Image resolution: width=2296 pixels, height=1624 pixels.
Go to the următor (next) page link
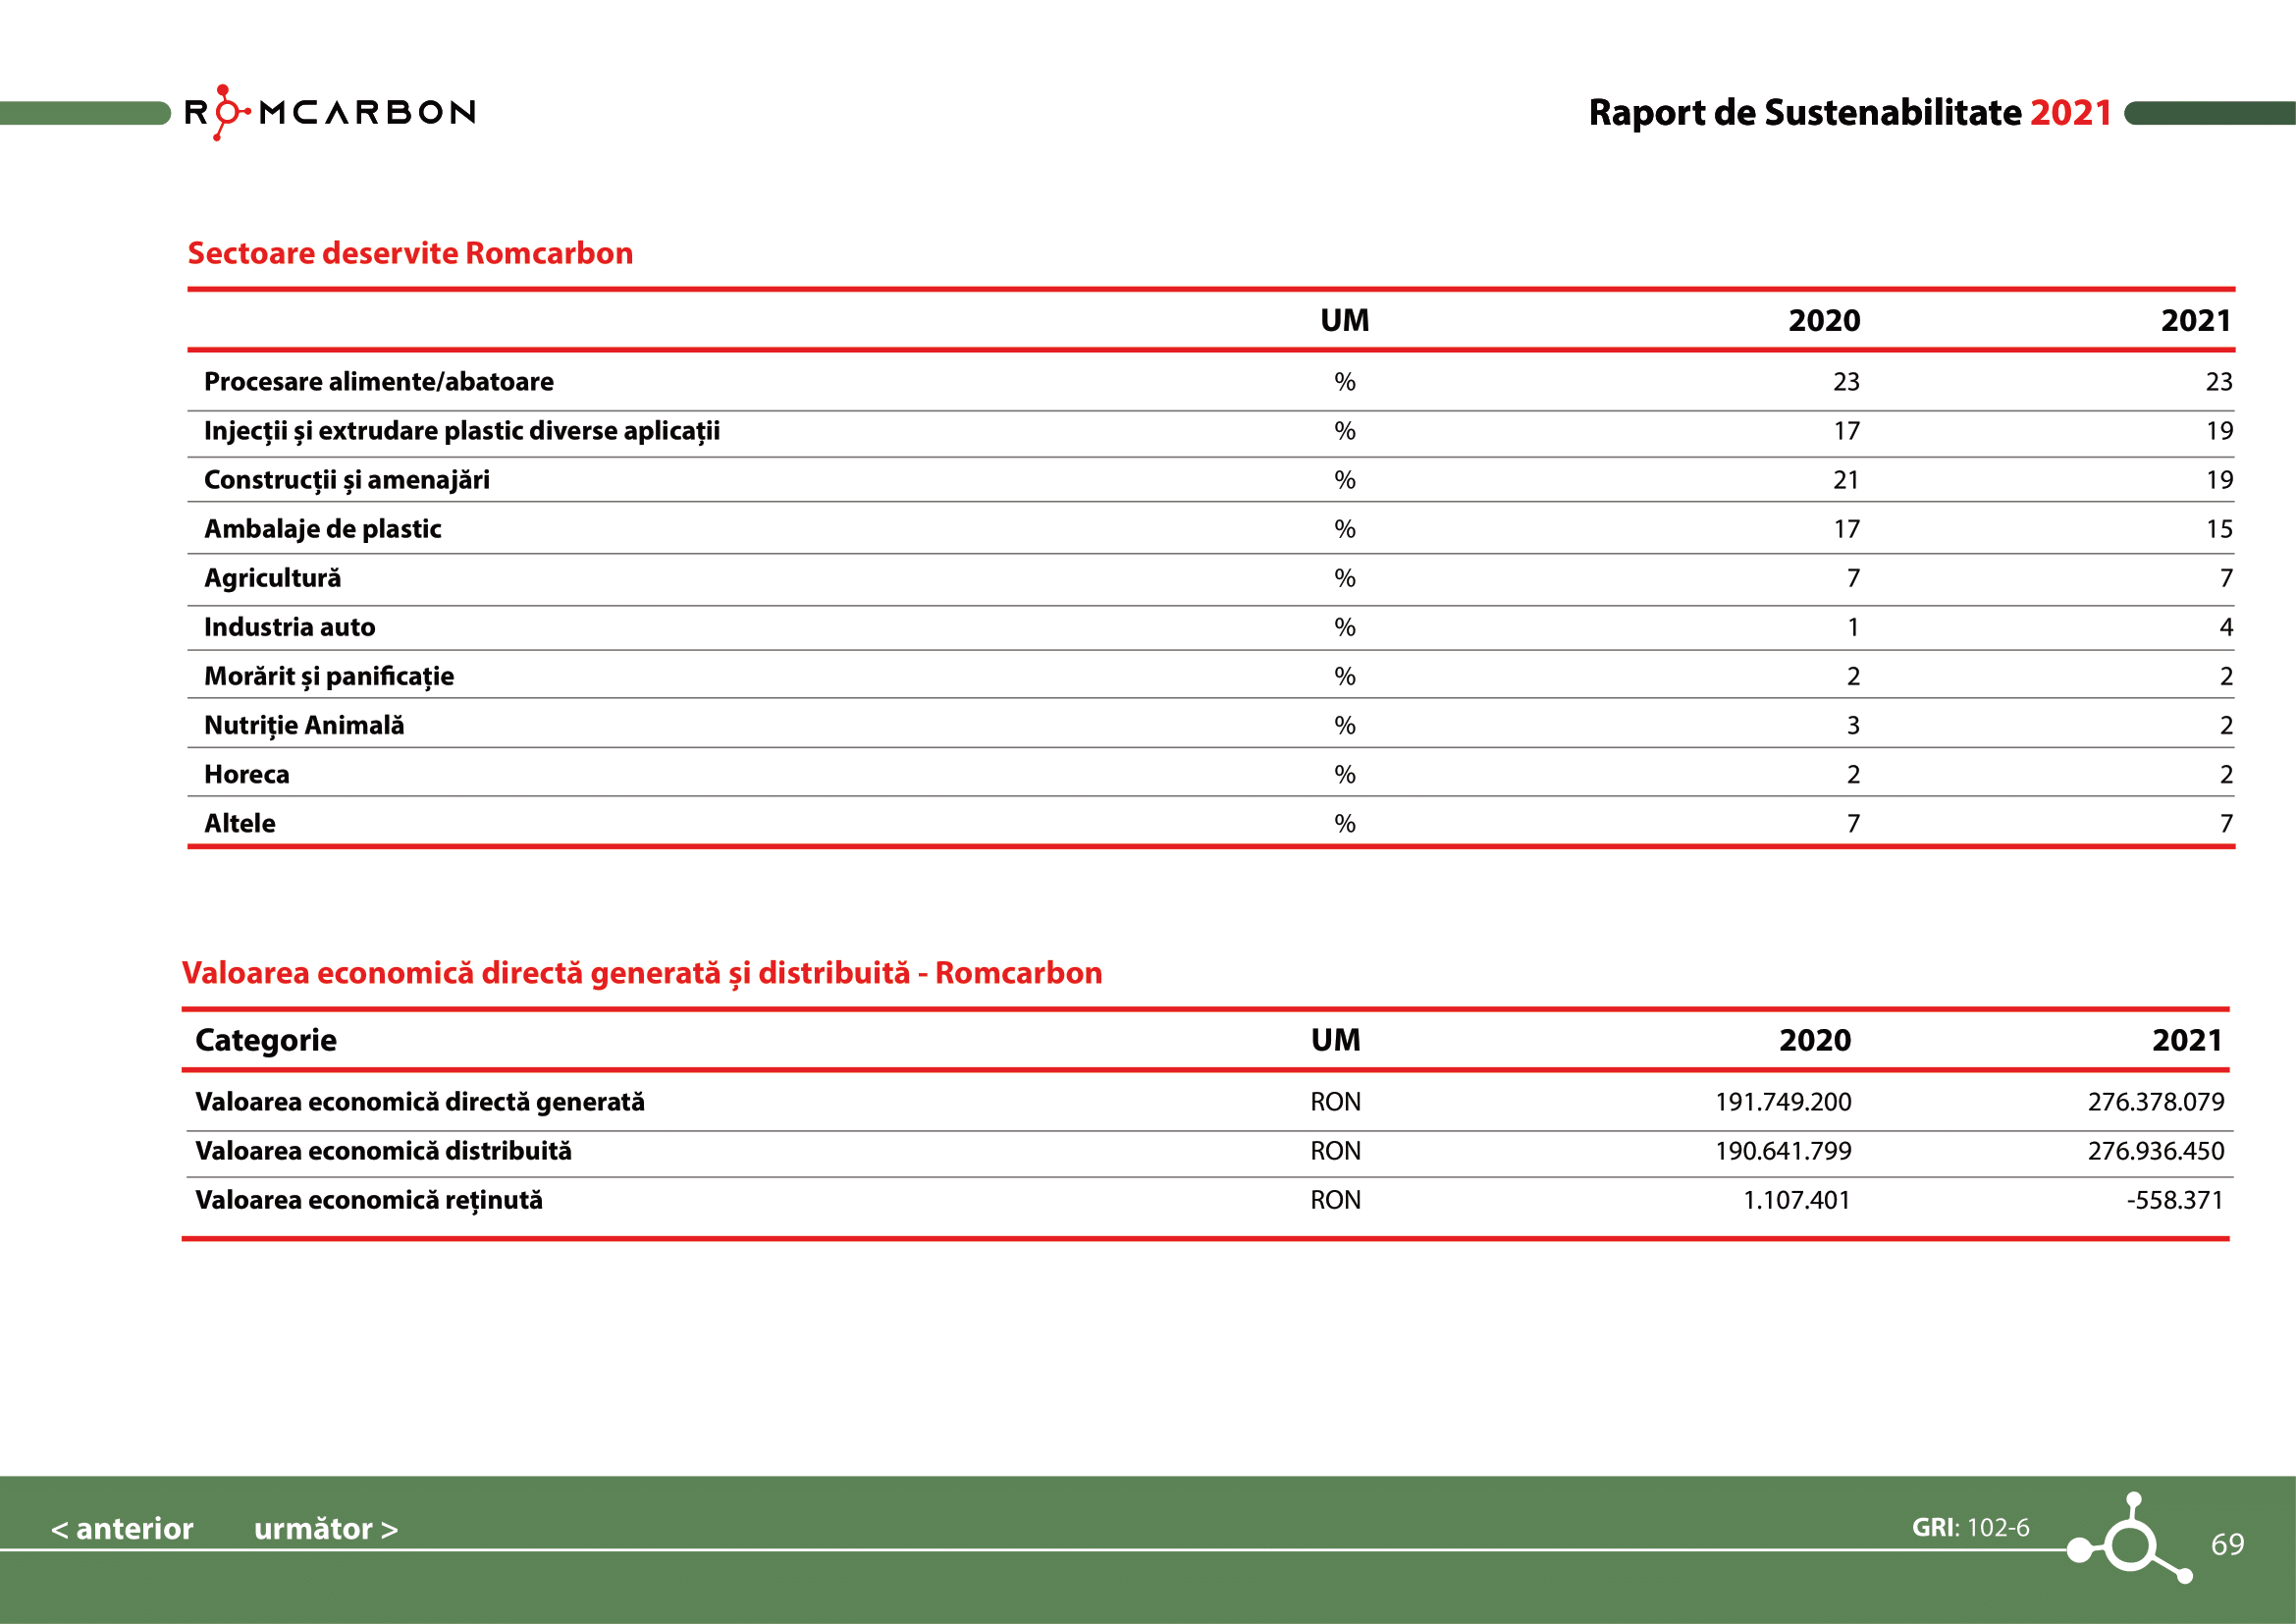(x=326, y=1529)
